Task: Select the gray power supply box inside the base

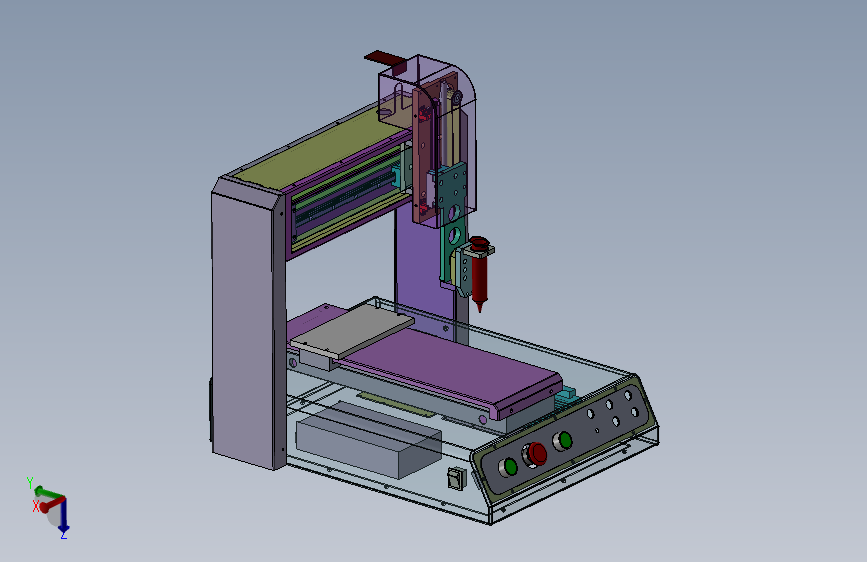Action: point(369,440)
